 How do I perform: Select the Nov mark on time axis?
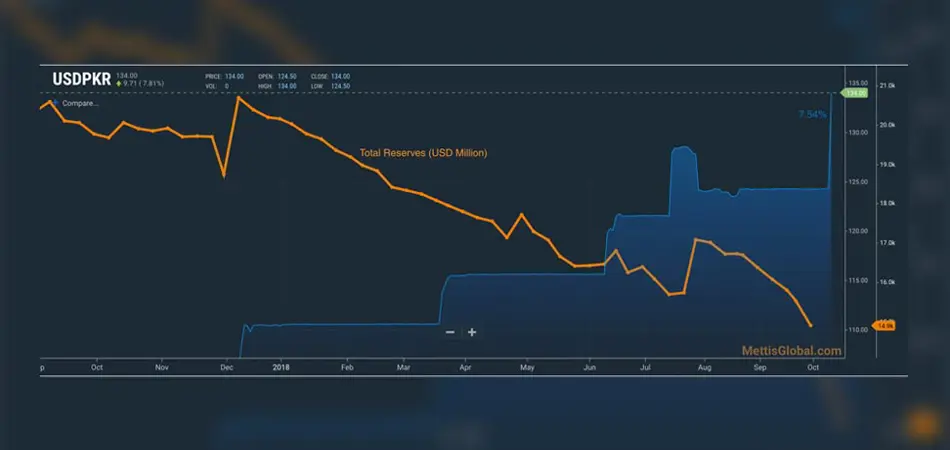point(161,367)
